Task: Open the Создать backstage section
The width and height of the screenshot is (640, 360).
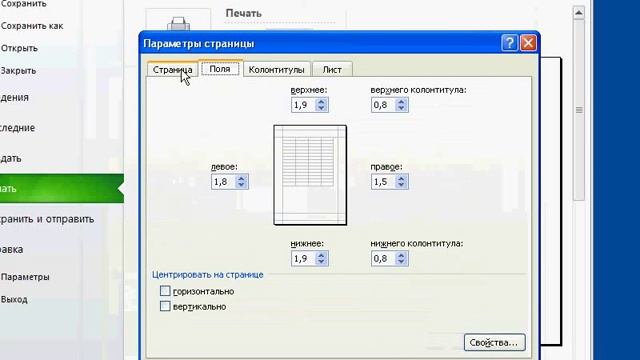Action: [11, 158]
